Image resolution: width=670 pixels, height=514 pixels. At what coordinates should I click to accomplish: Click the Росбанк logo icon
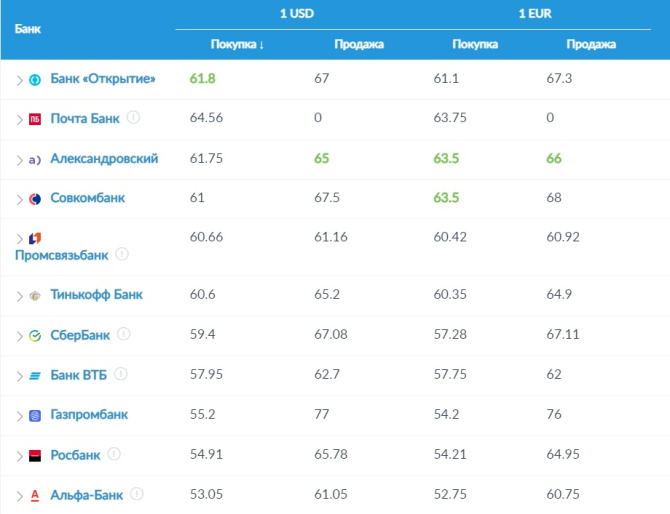[35, 455]
